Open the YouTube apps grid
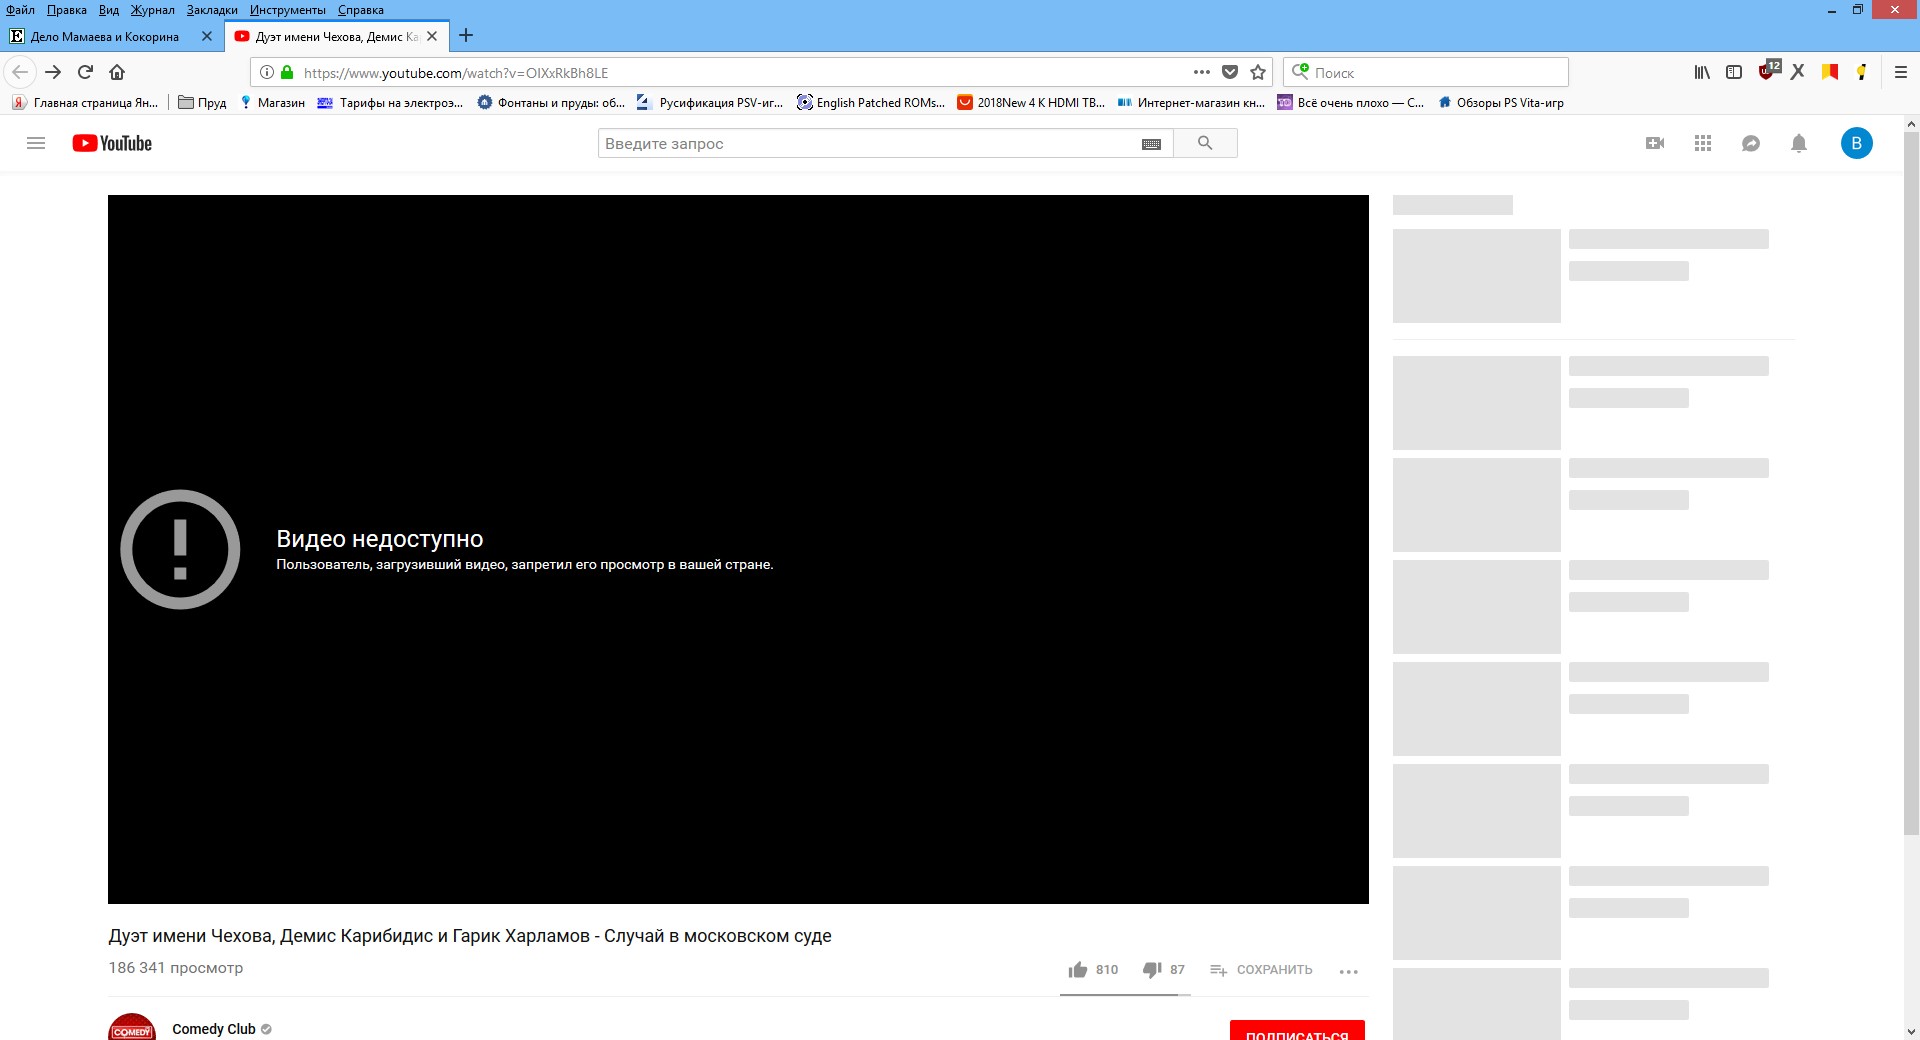The width and height of the screenshot is (1920, 1040). (1703, 143)
